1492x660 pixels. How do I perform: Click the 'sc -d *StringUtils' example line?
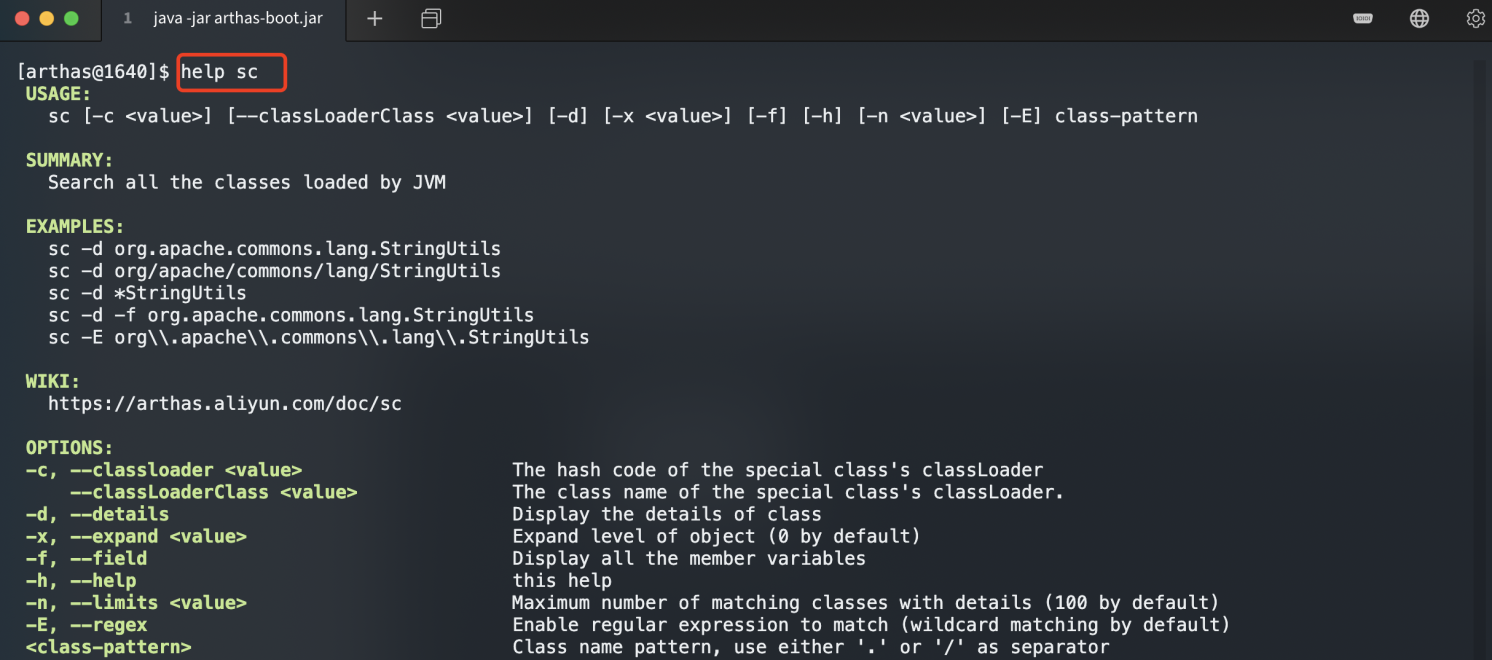tap(147, 293)
